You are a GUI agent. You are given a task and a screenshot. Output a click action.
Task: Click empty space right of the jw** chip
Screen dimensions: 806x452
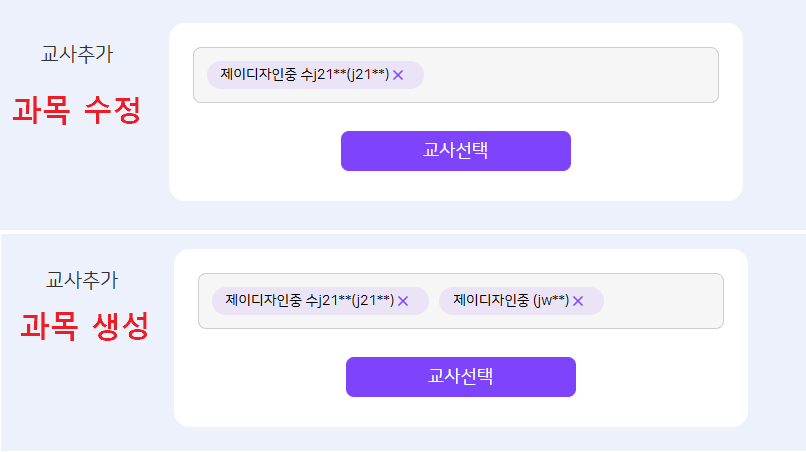click(x=660, y=301)
